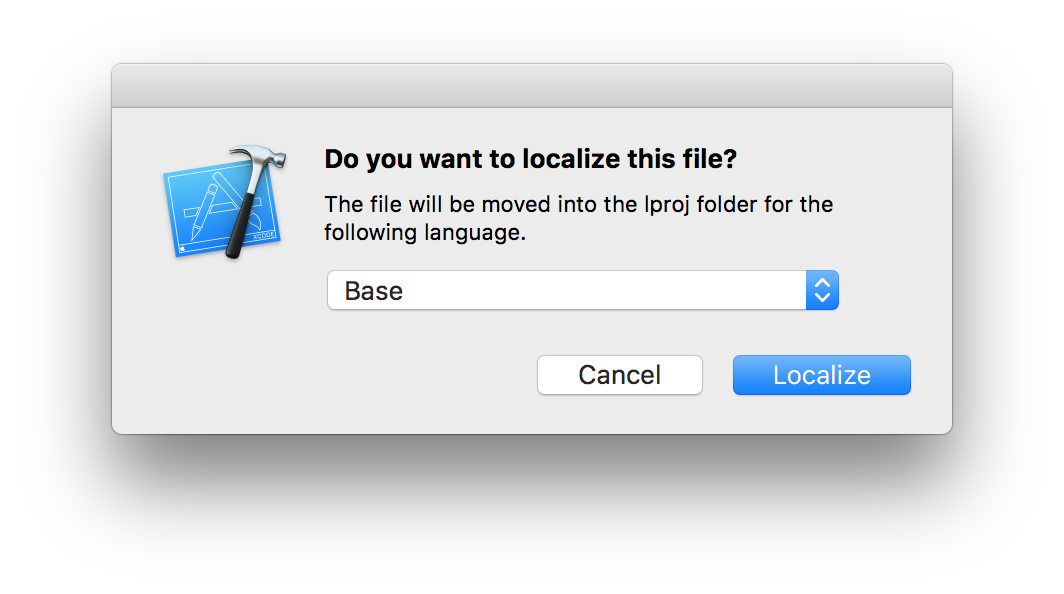Click the "Do you want to localize this file?" heading
The width and height of the screenshot is (1064, 594).
coord(531,160)
